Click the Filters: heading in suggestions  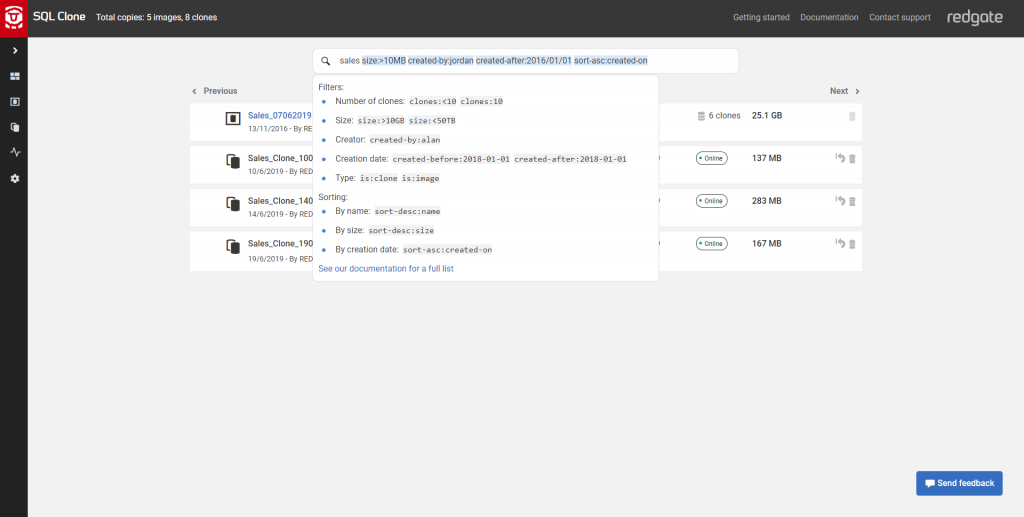(331, 87)
